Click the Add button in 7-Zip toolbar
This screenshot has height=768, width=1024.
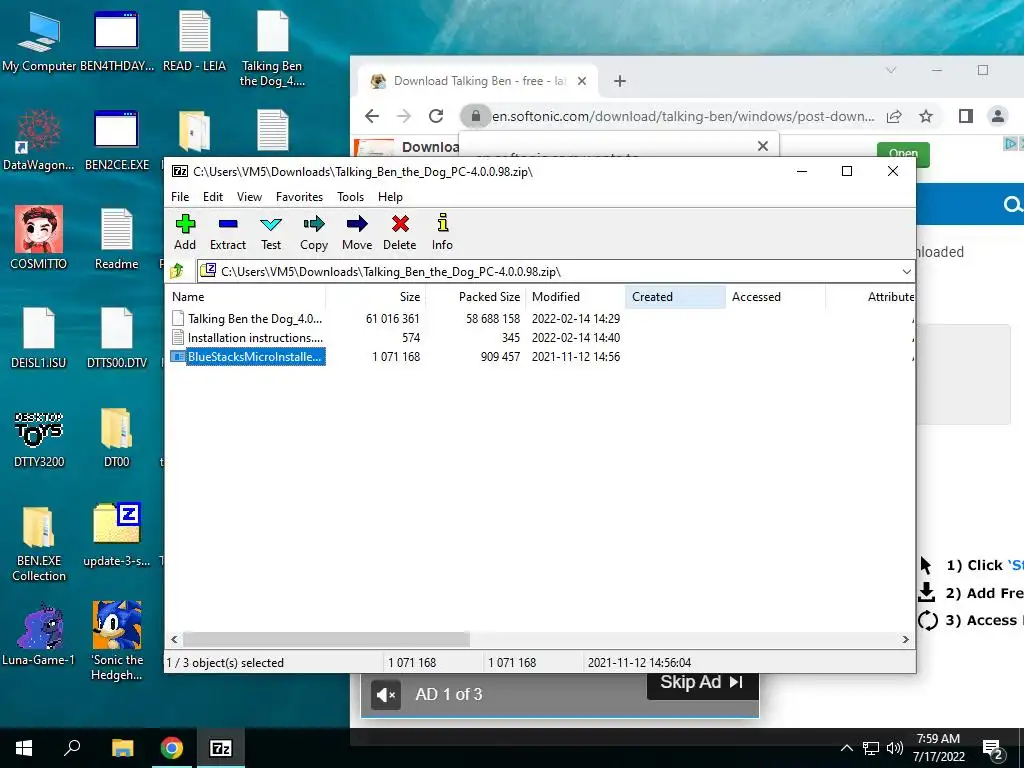click(185, 232)
